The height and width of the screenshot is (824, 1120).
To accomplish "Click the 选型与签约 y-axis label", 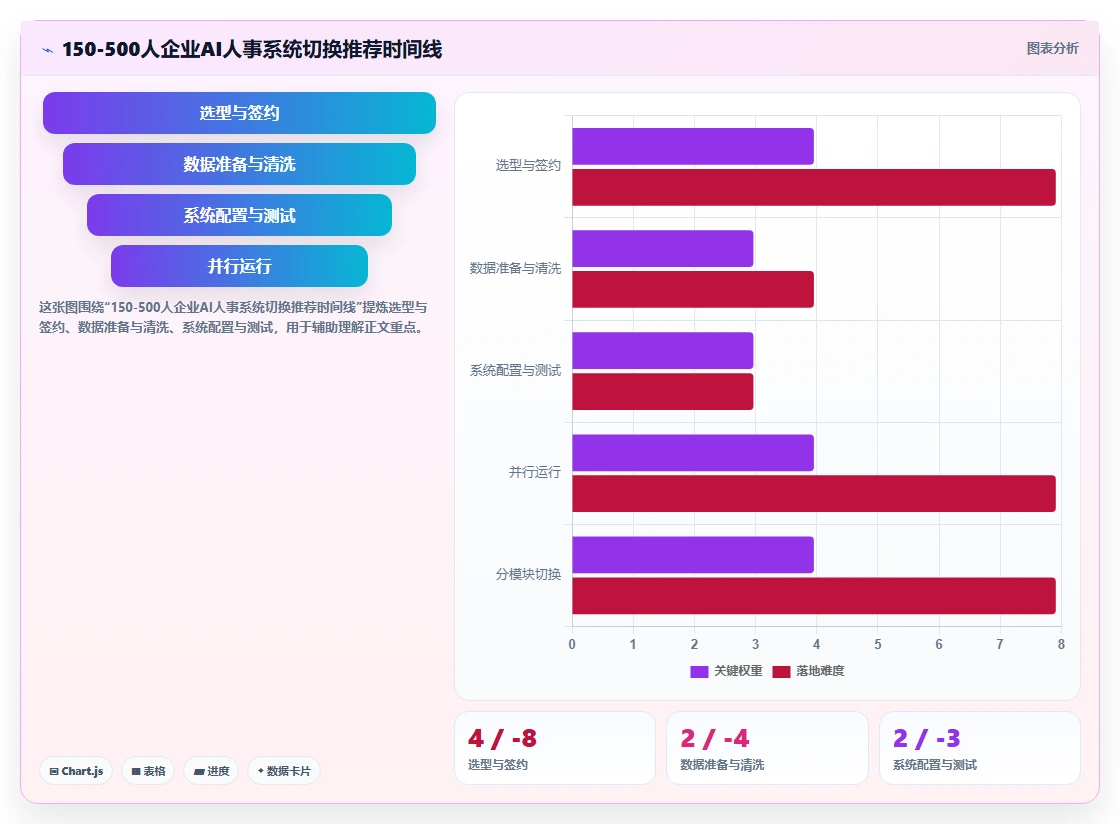I will click(x=529, y=166).
